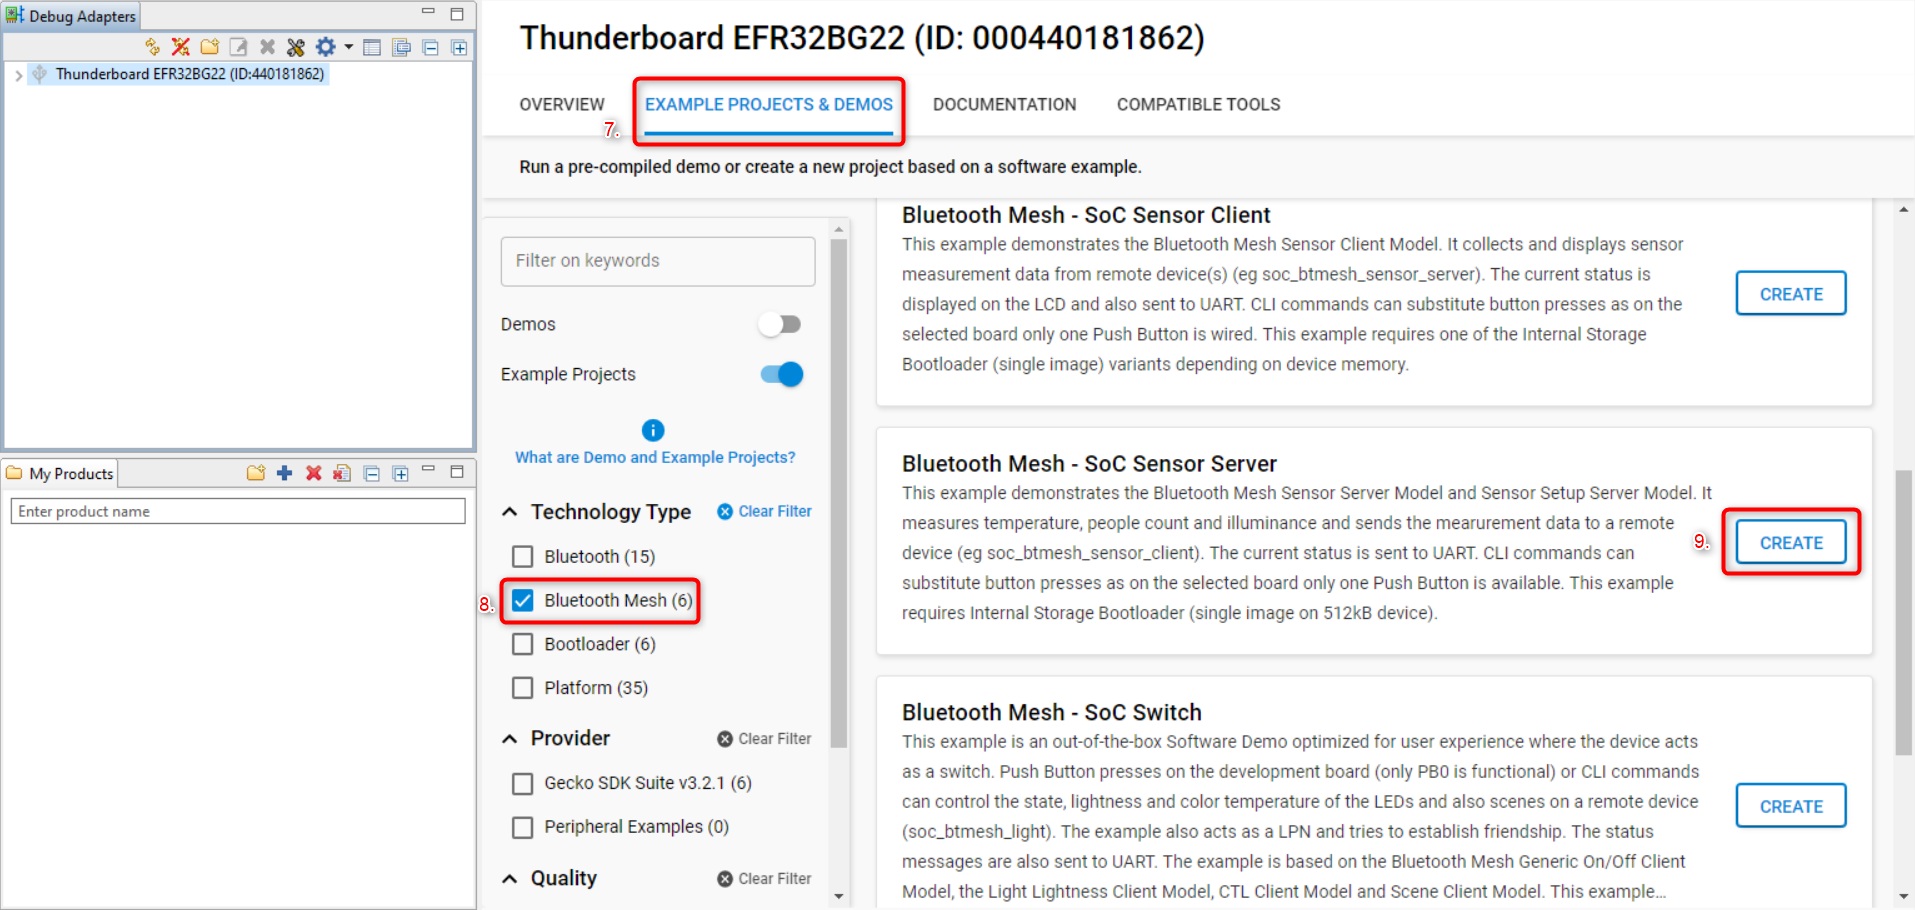
Task: Select the Debug Adapters tab
Action: click(70, 16)
